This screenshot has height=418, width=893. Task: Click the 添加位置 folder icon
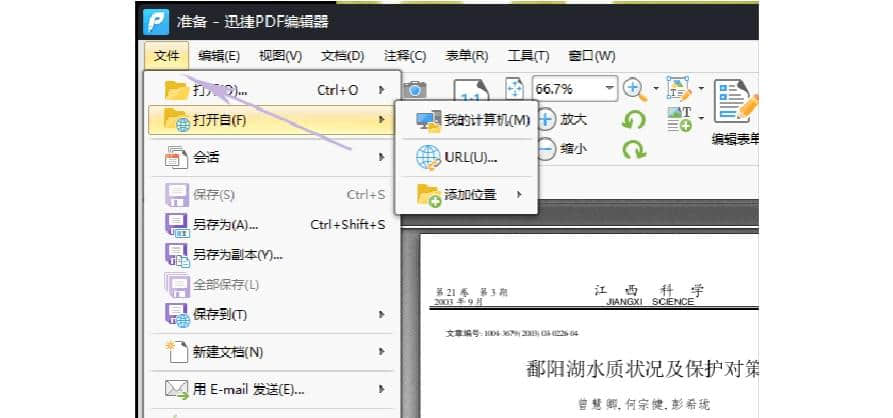pyautogui.click(x=429, y=195)
